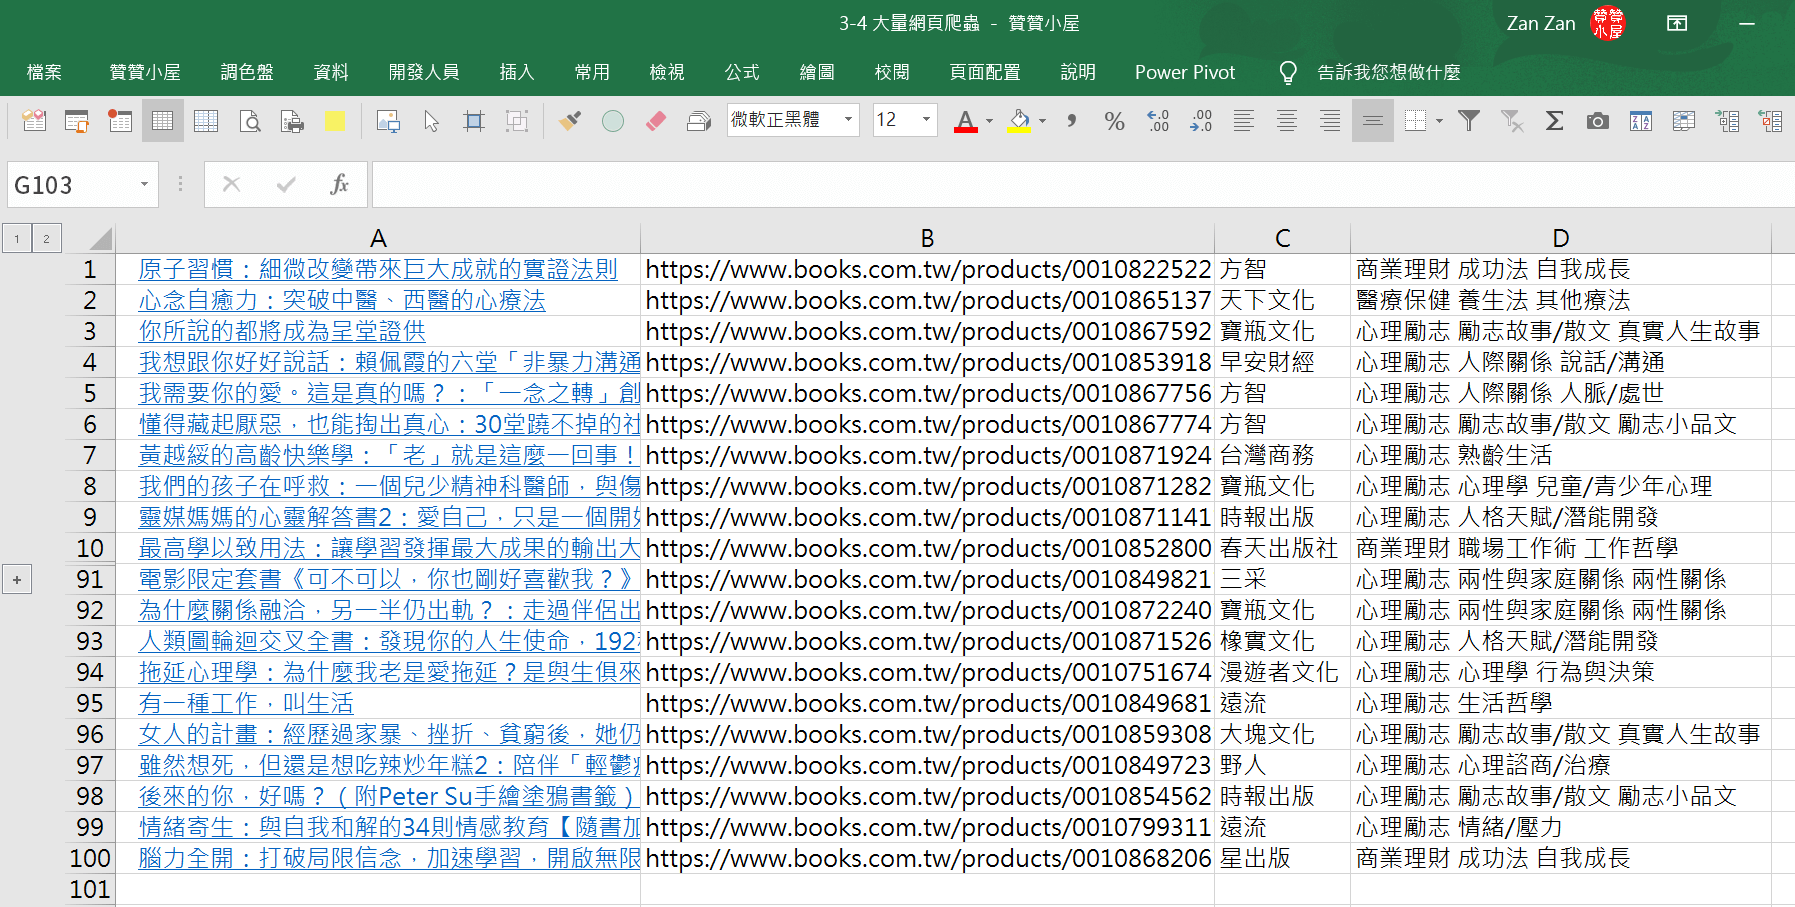Screen dimensions: 1795x907
Task: Click the lightbulb Tell Me icon
Action: click(x=1288, y=73)
